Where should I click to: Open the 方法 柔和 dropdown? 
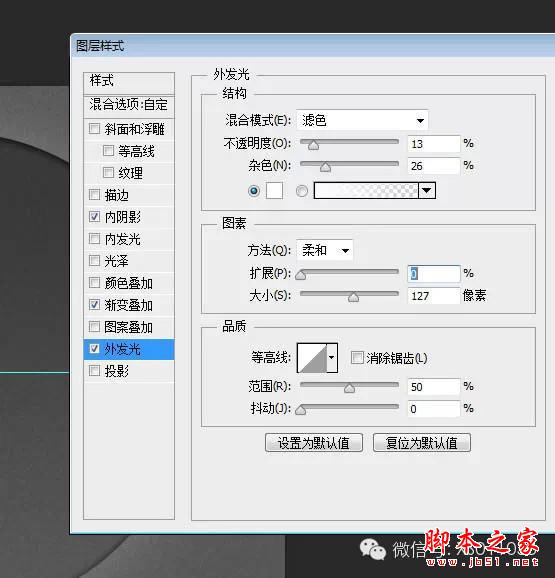coord(325,250)
